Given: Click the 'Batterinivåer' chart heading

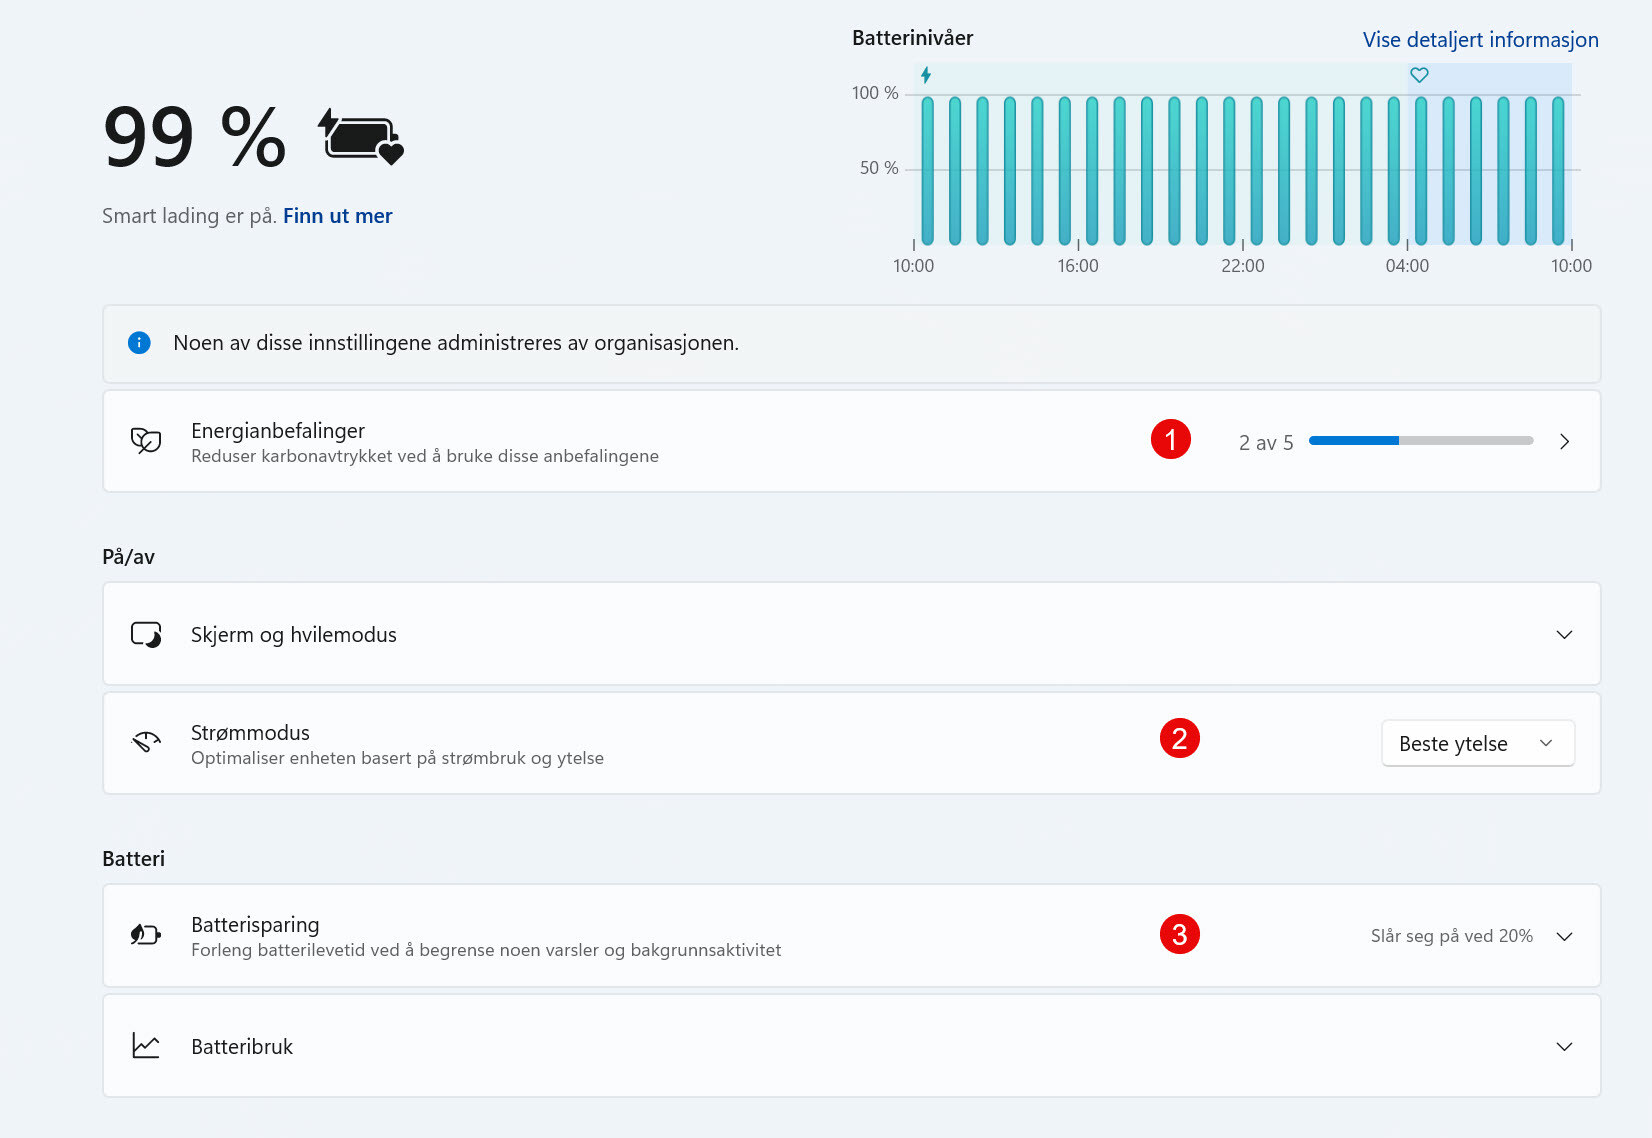Looking at the screenshot, I should tap(912, 38).
